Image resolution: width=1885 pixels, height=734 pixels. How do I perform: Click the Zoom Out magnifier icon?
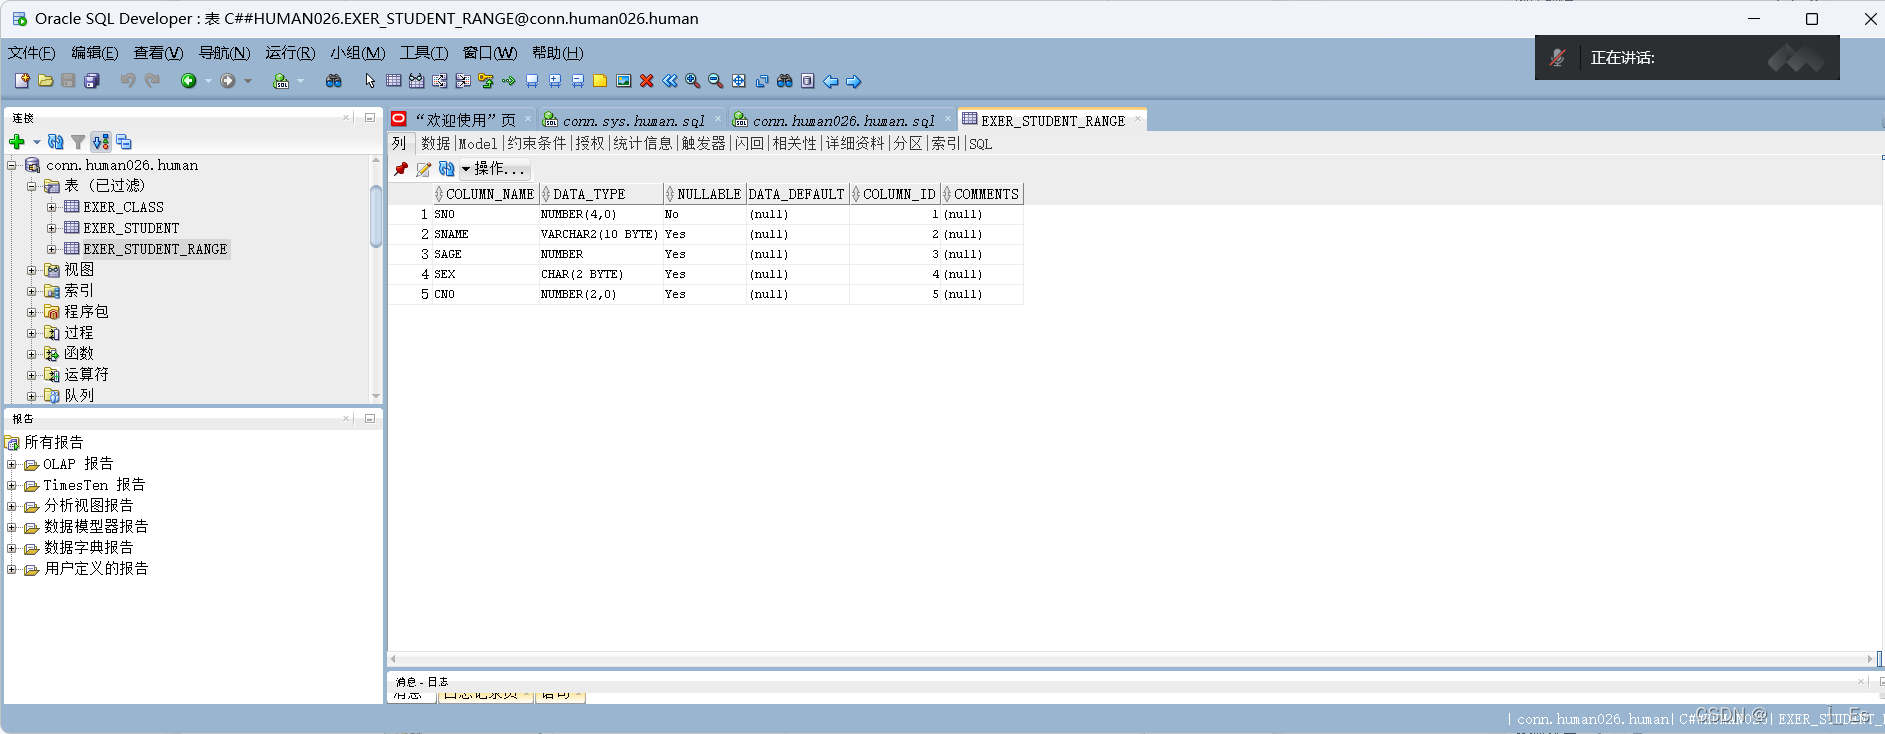click(x=715, y=81)
